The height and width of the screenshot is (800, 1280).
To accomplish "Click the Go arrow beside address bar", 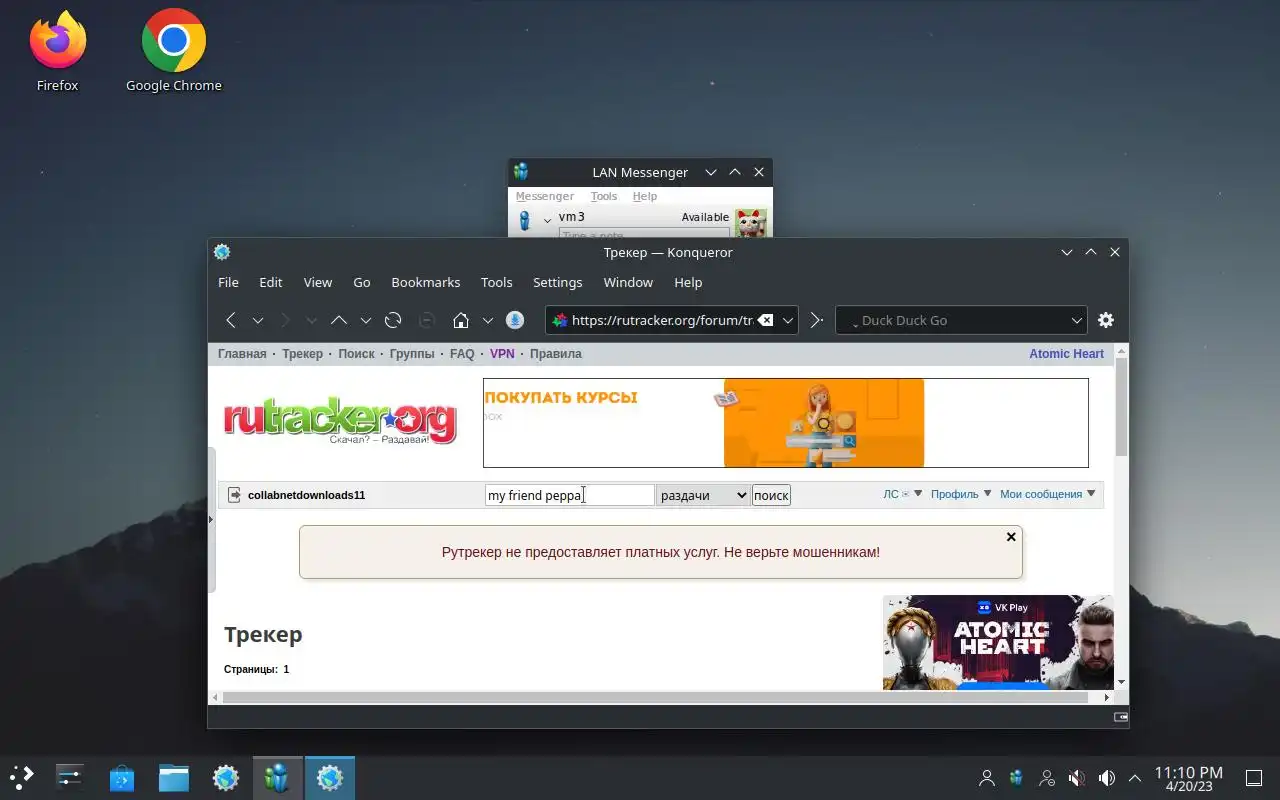I will click(x=817, y=320).
